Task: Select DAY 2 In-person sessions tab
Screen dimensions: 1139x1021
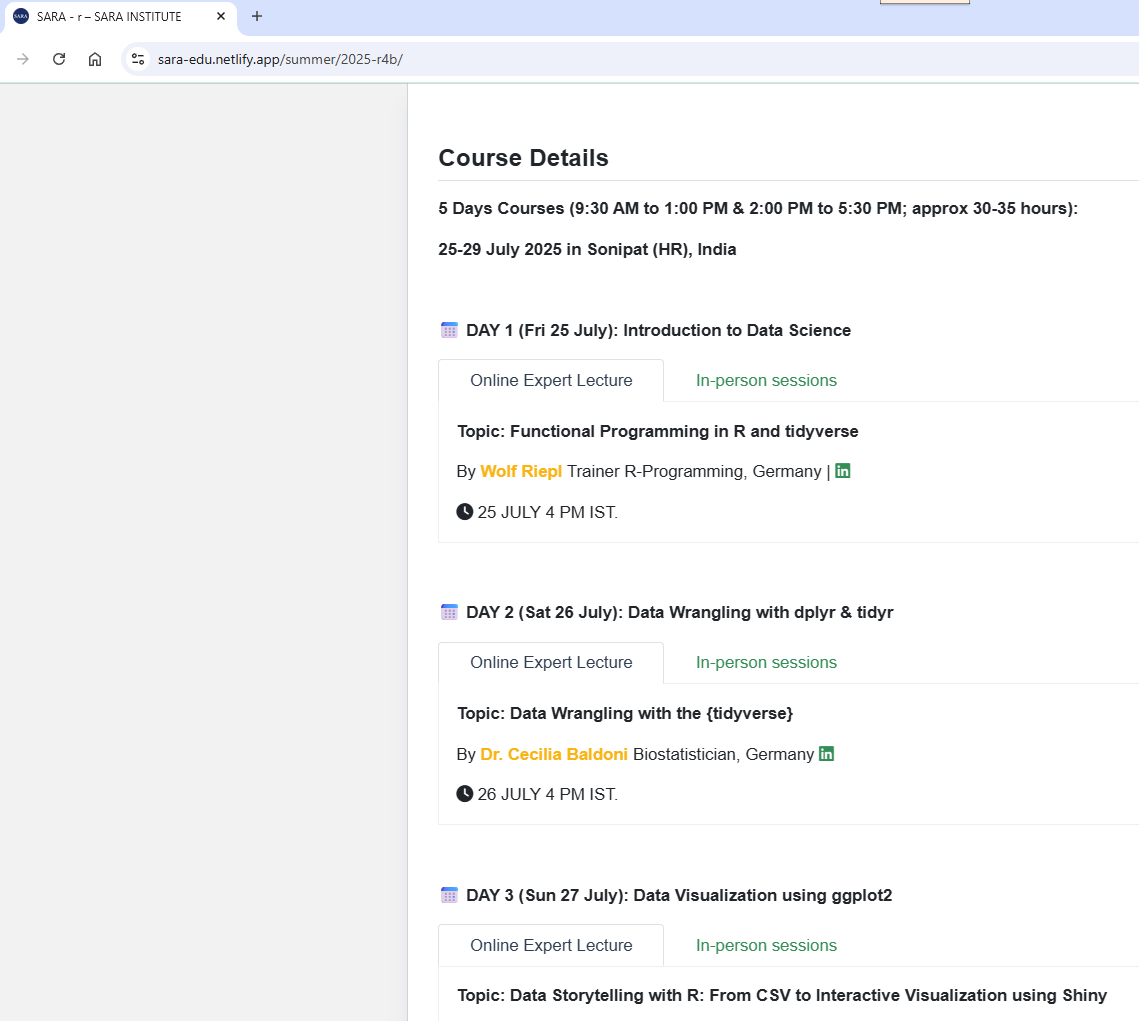Action: (766, 662)
